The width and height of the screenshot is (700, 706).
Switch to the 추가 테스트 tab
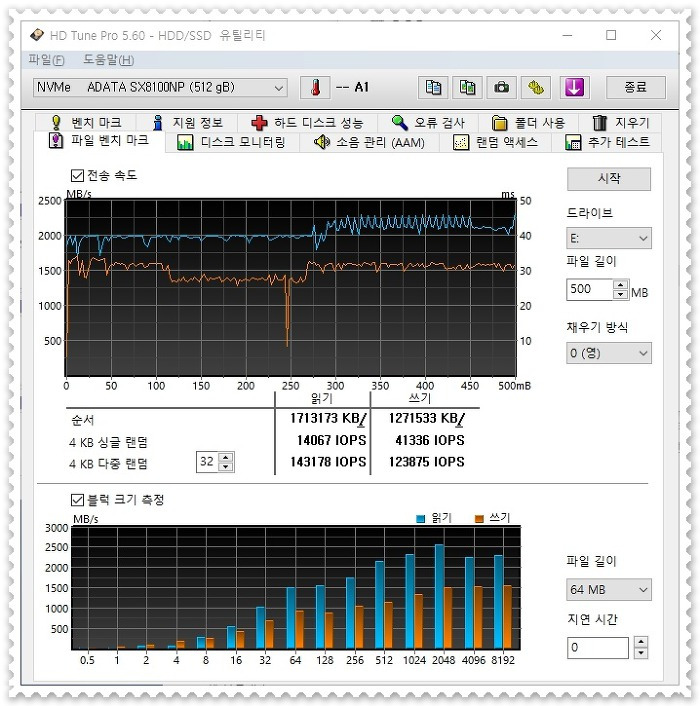point(607,143)
